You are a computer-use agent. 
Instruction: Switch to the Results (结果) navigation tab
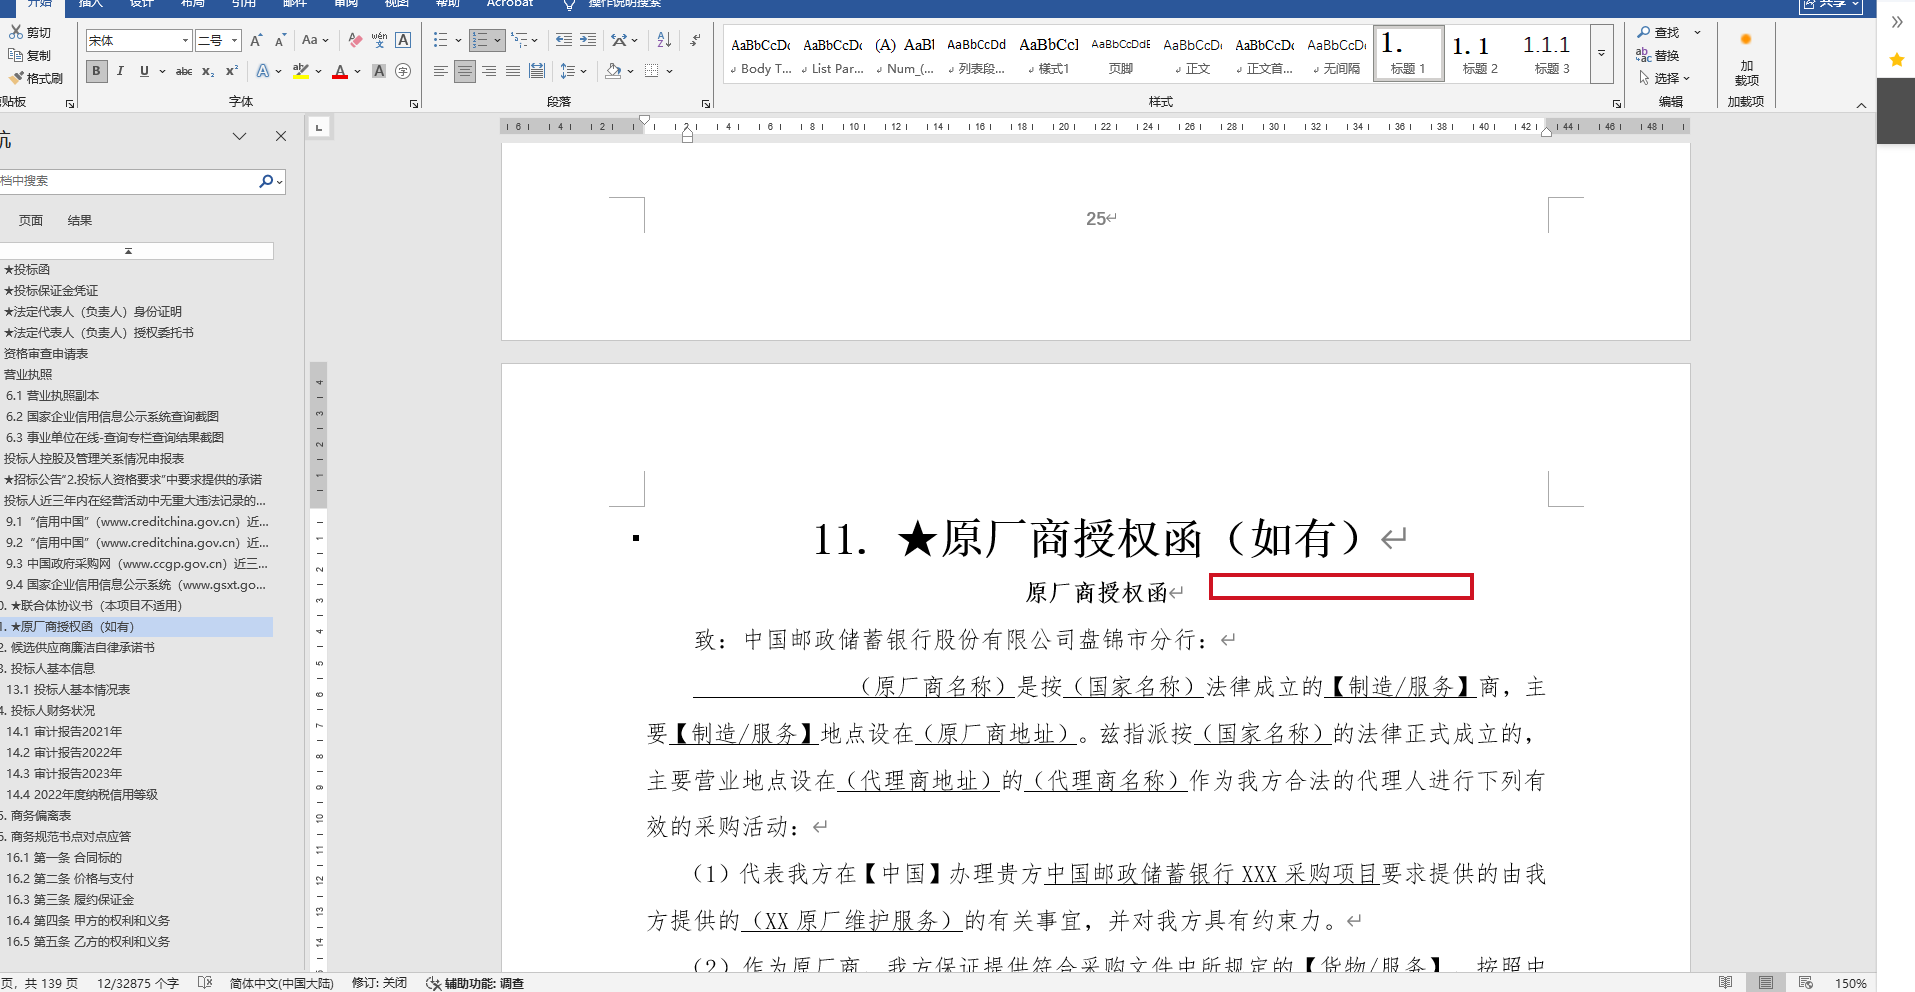pyautogui.click(x=80, y=220)
